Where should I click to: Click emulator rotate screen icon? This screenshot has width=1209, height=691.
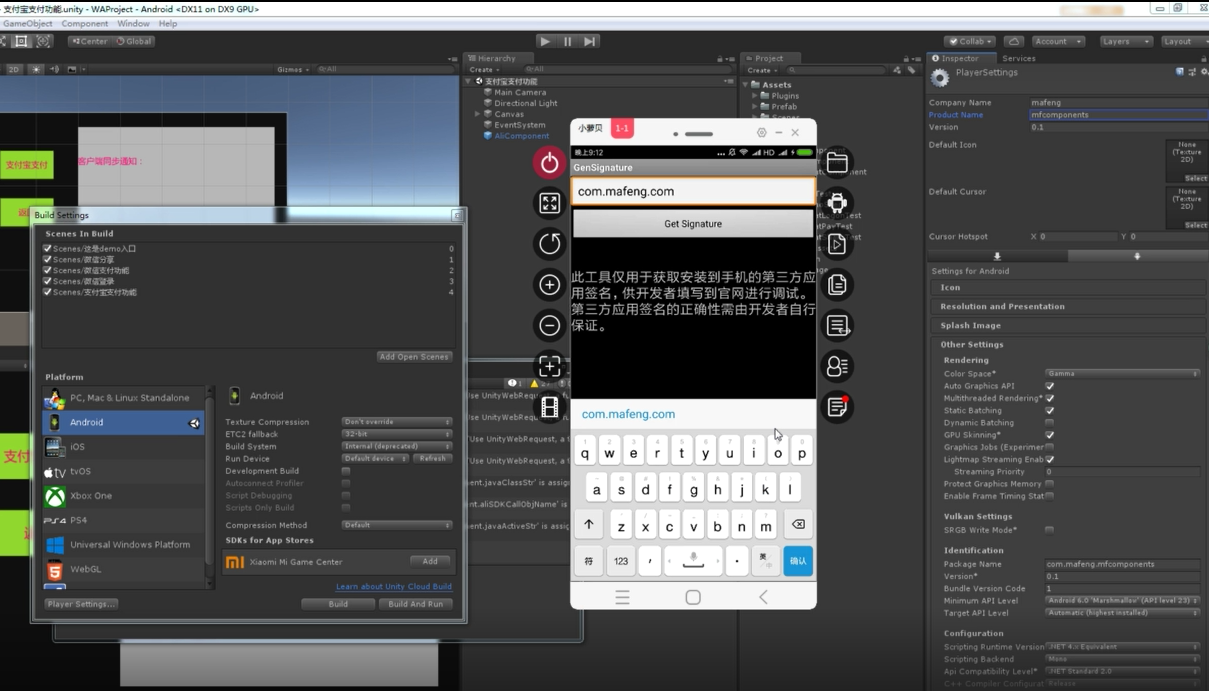(x=549, y=244)
